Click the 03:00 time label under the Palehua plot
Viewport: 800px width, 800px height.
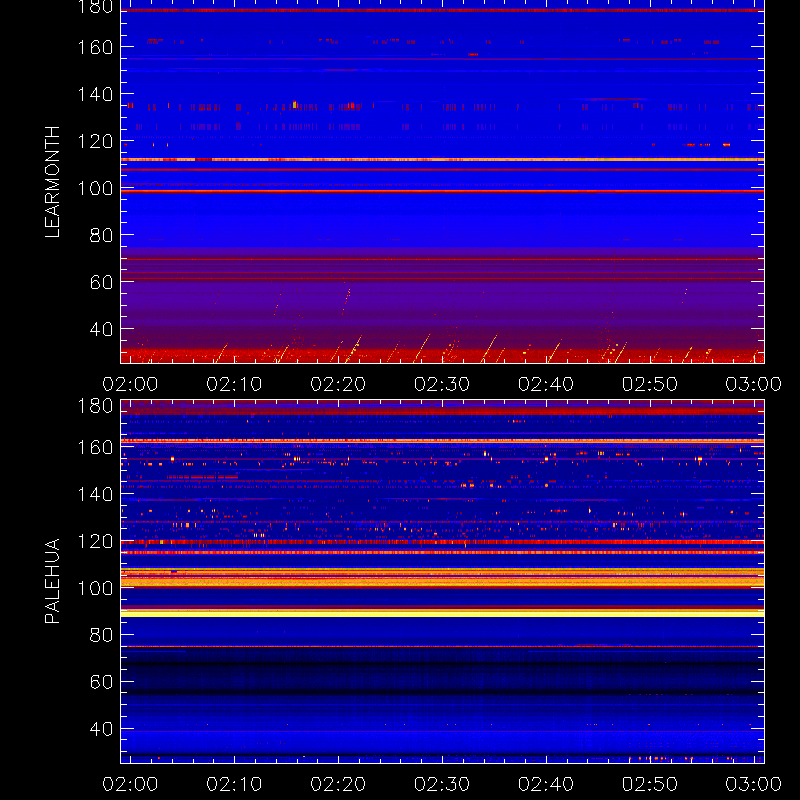(x=754, y=784)
